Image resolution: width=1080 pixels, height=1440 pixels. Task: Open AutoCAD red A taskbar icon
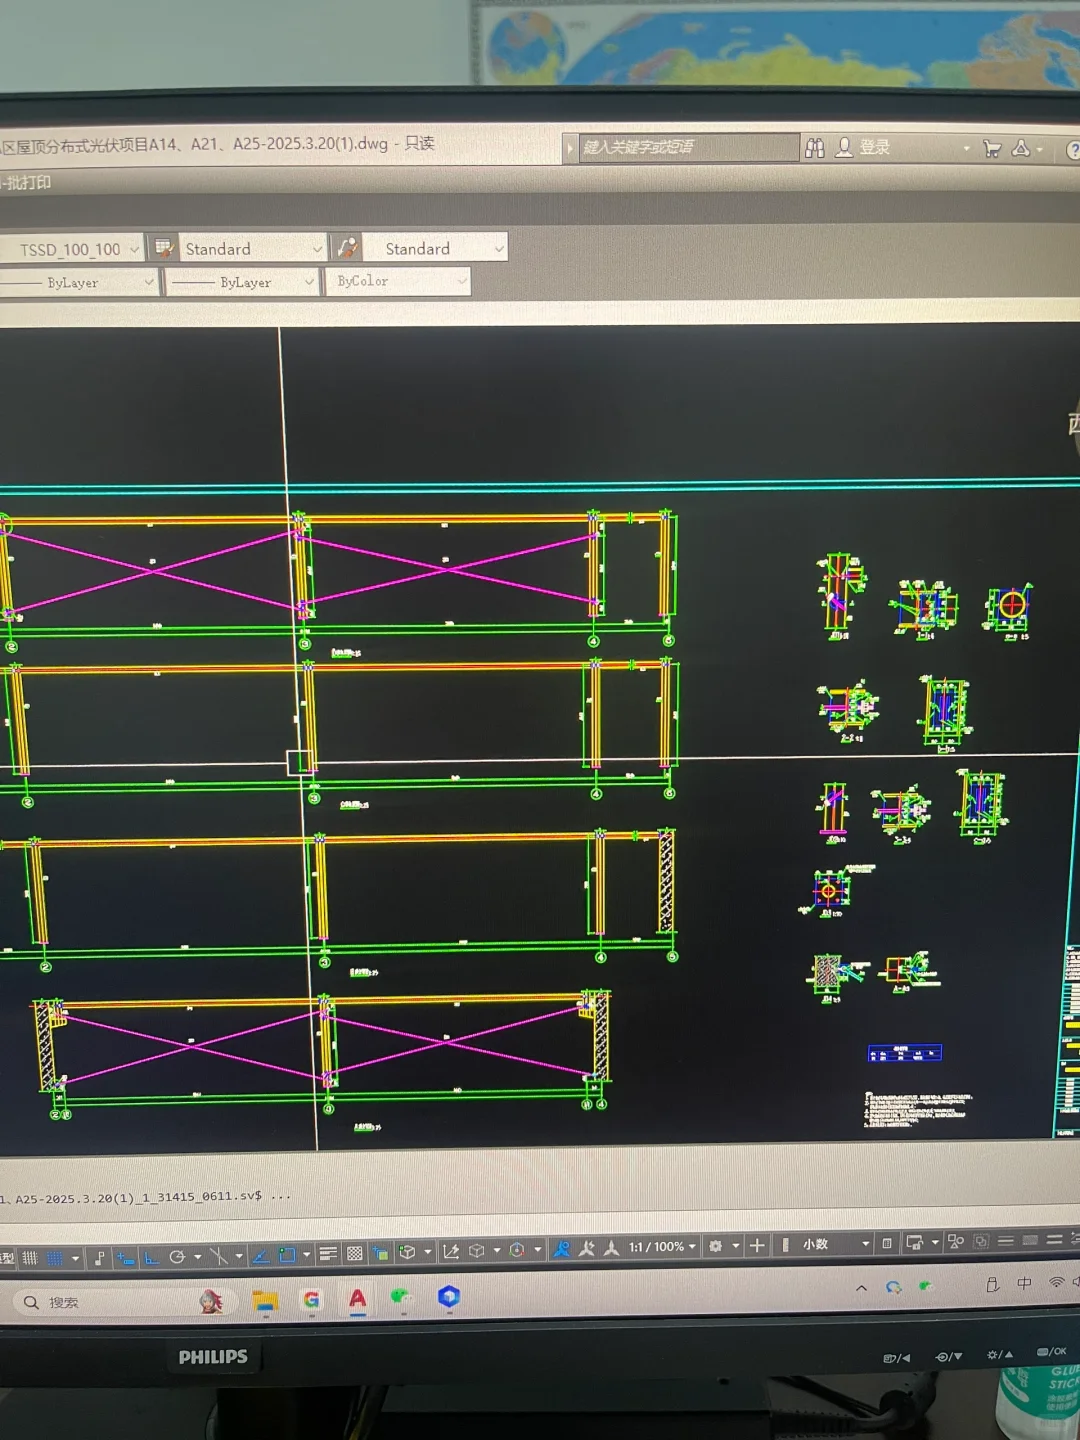click(x=357, y=1299)
